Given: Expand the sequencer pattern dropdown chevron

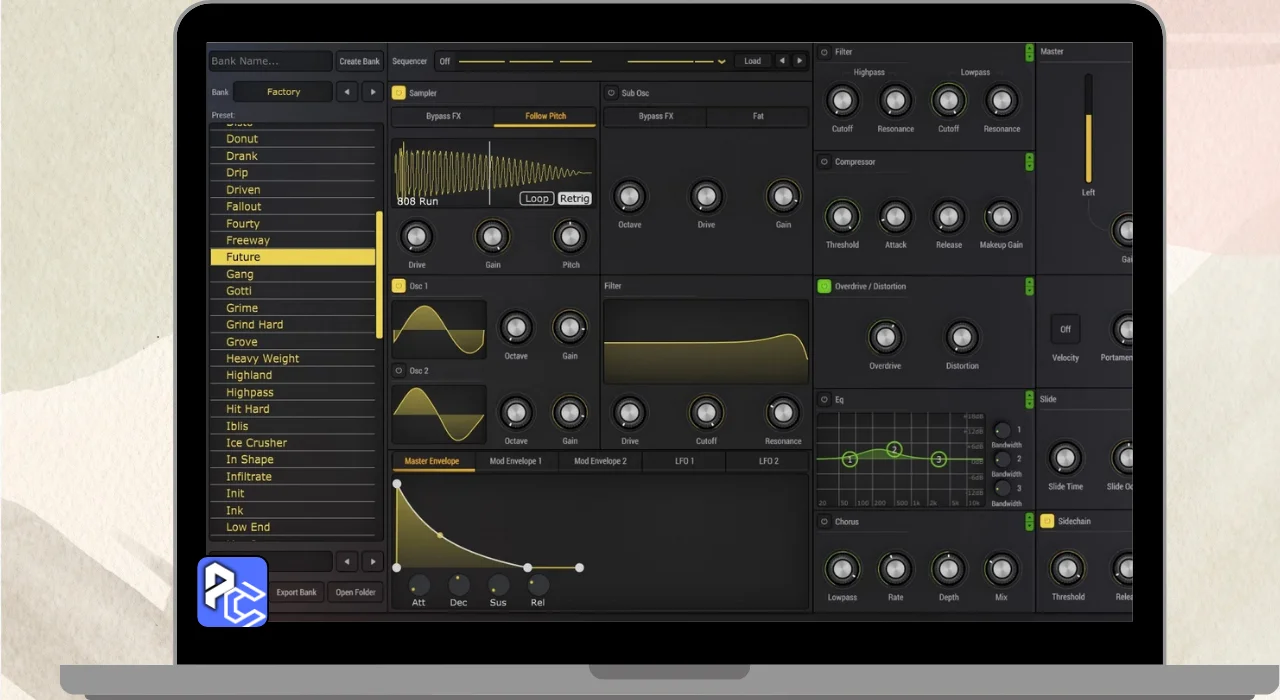Looking at the screenshot, I should pos(722,62).
